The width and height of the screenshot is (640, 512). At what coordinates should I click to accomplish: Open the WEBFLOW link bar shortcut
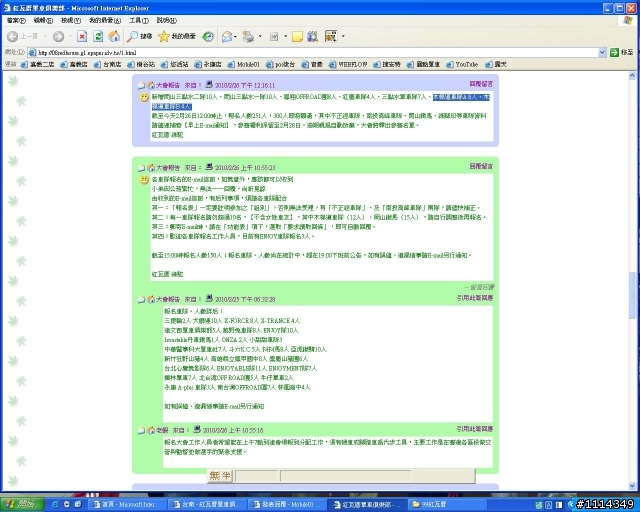(x=348, y=65)
